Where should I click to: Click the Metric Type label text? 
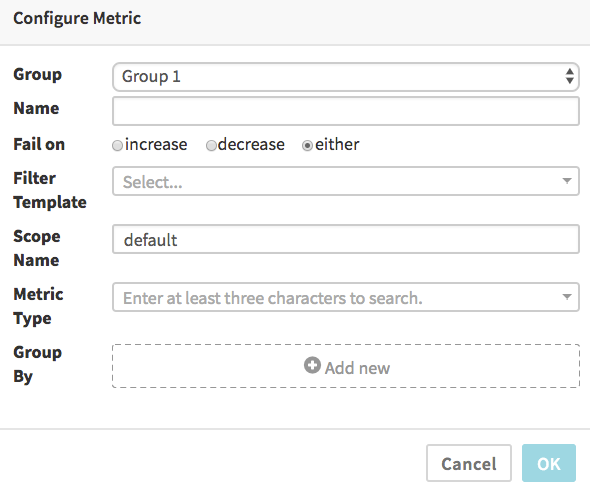(x=38, y=306)
